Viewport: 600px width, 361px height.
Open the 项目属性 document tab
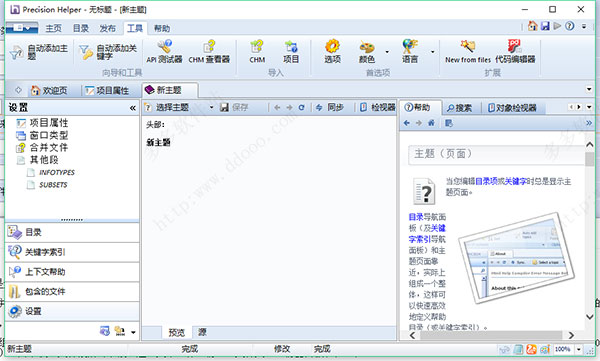pyautogui.click(x=107, y=90)
